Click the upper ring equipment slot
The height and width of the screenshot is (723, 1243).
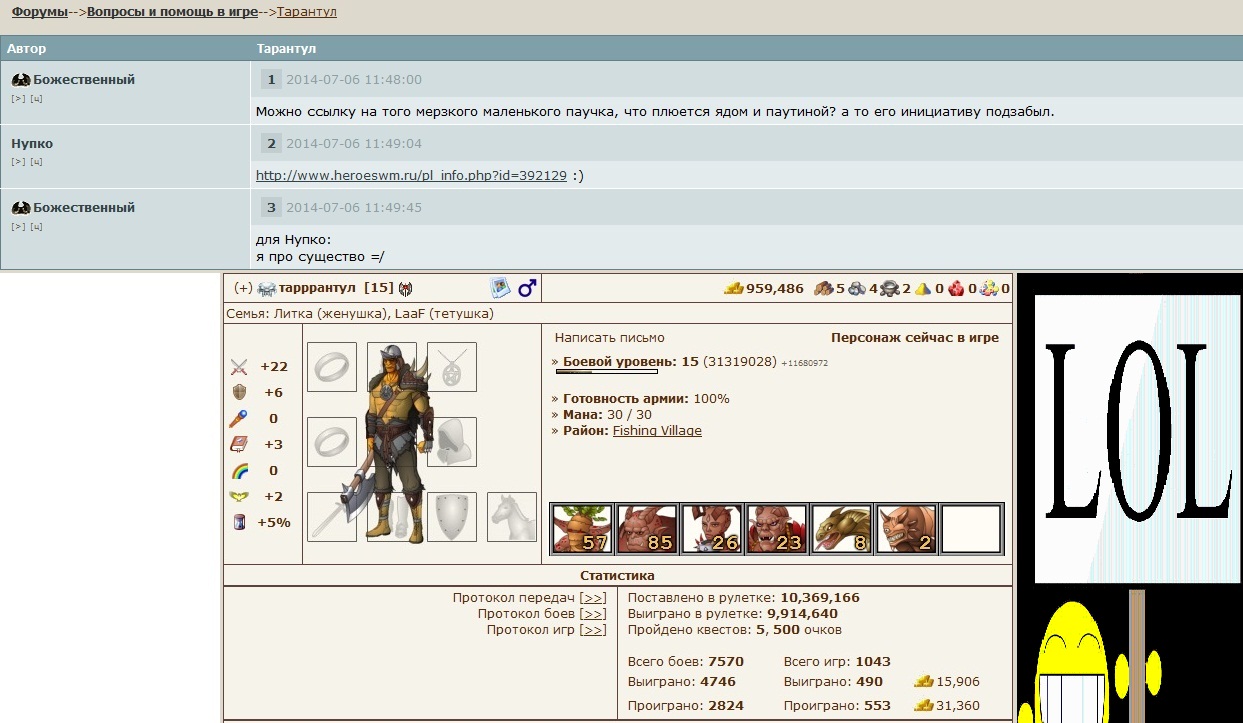pyautogui.click(x=332, y=367)
